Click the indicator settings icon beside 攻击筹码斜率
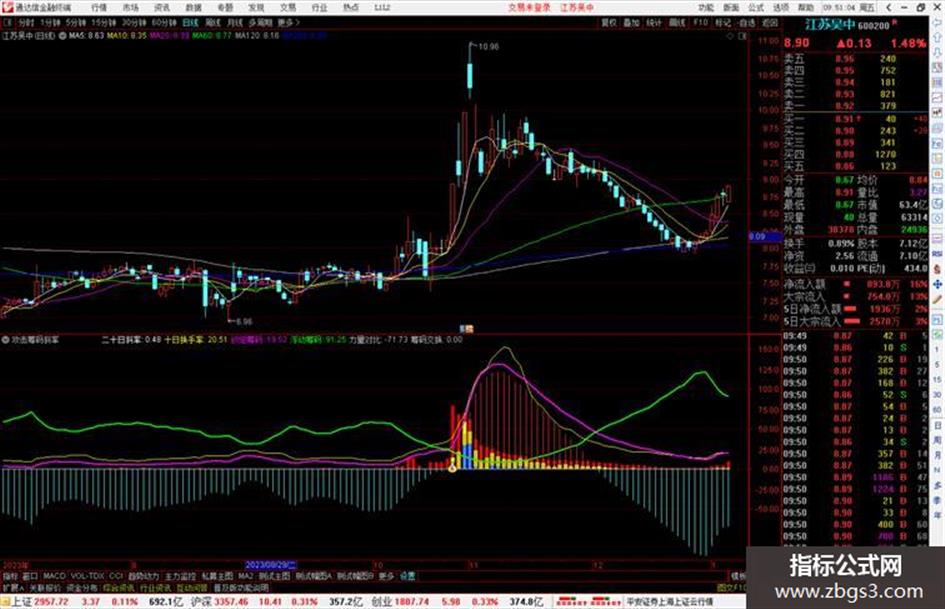This screenshot has height=609, width=945. 6,340
